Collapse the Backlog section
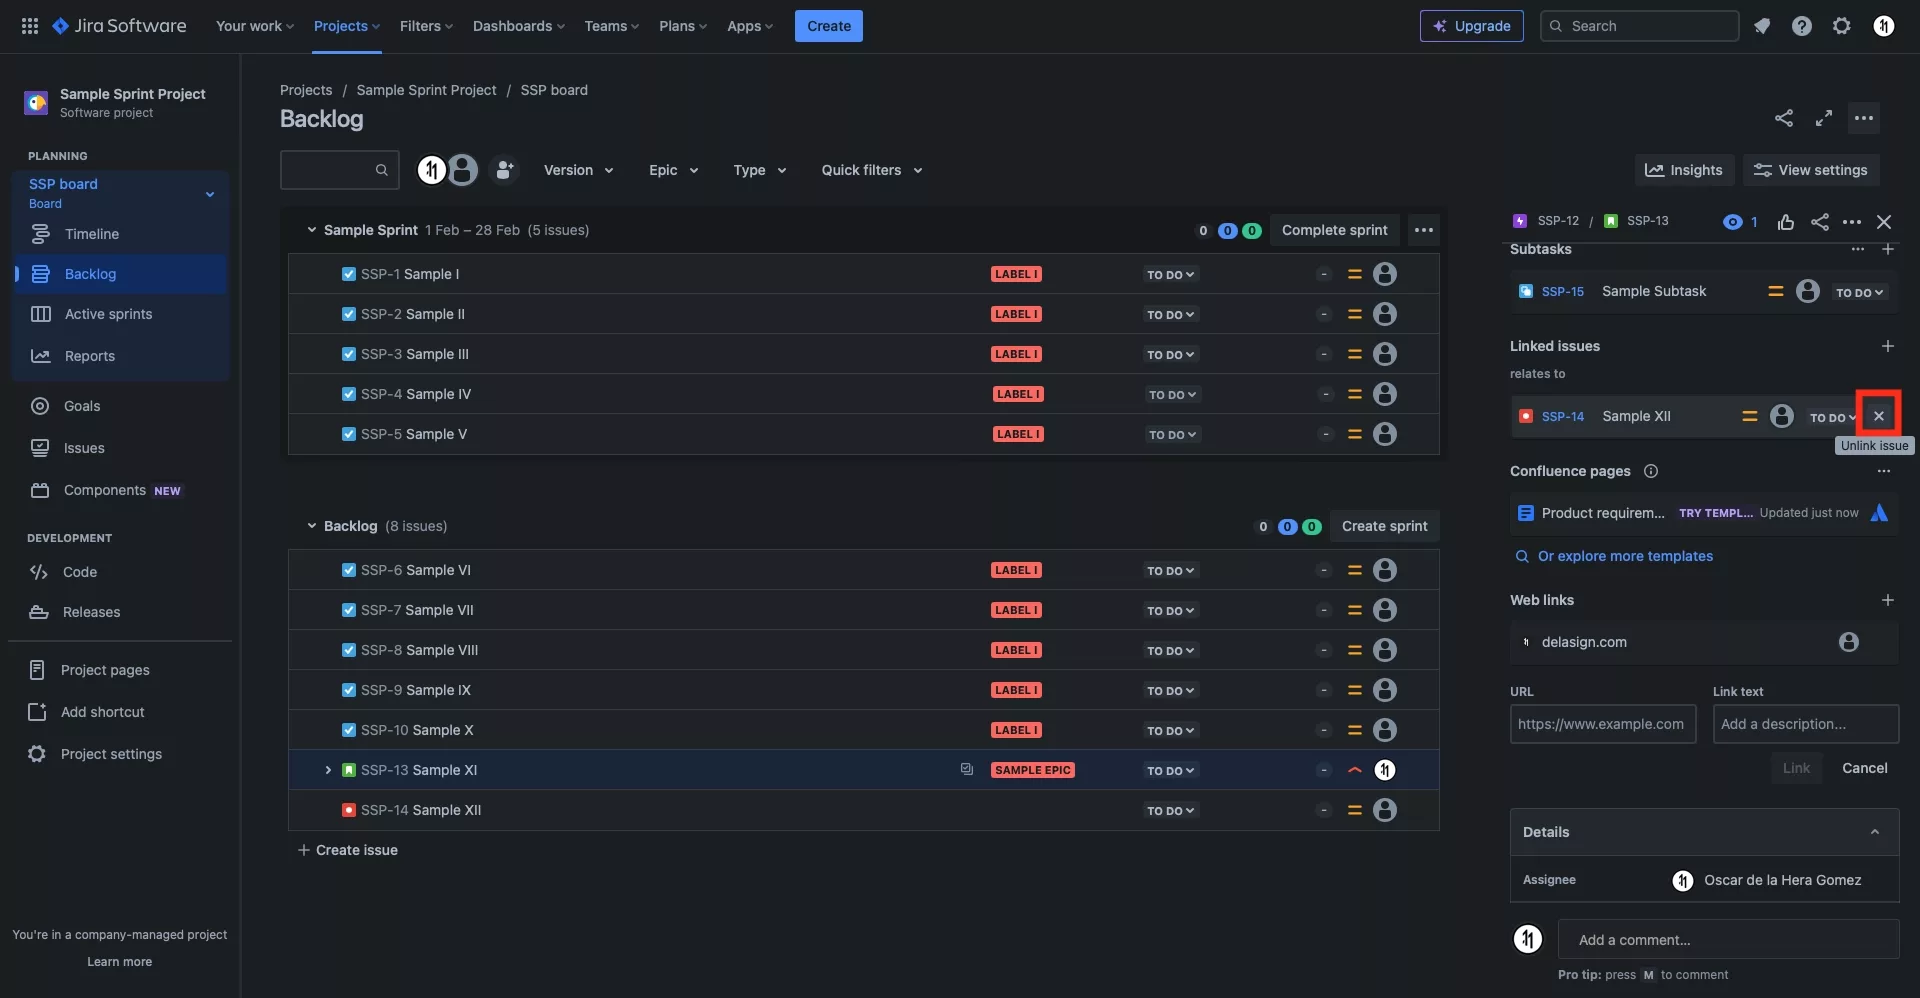Viewport: 1920px width, 998px height. click(x=311, y=526)
